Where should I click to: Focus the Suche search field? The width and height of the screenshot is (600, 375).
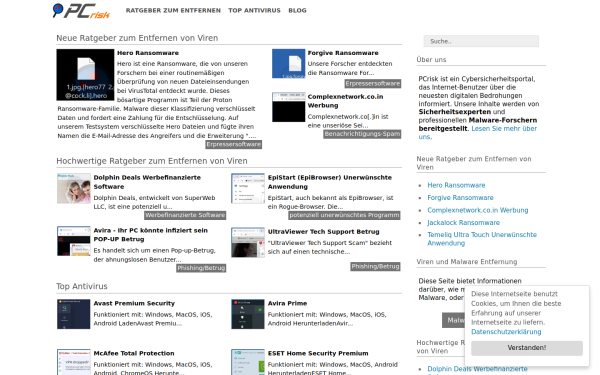coord(481,41)
